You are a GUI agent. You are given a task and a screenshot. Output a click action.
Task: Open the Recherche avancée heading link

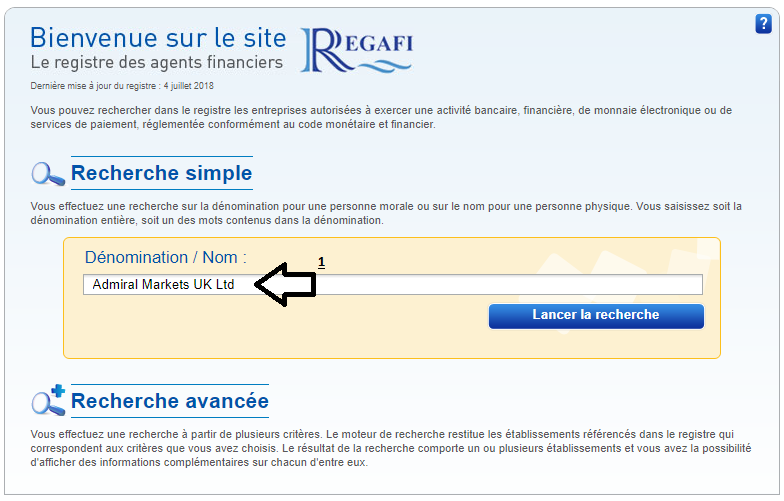click(x=170, y=401)
